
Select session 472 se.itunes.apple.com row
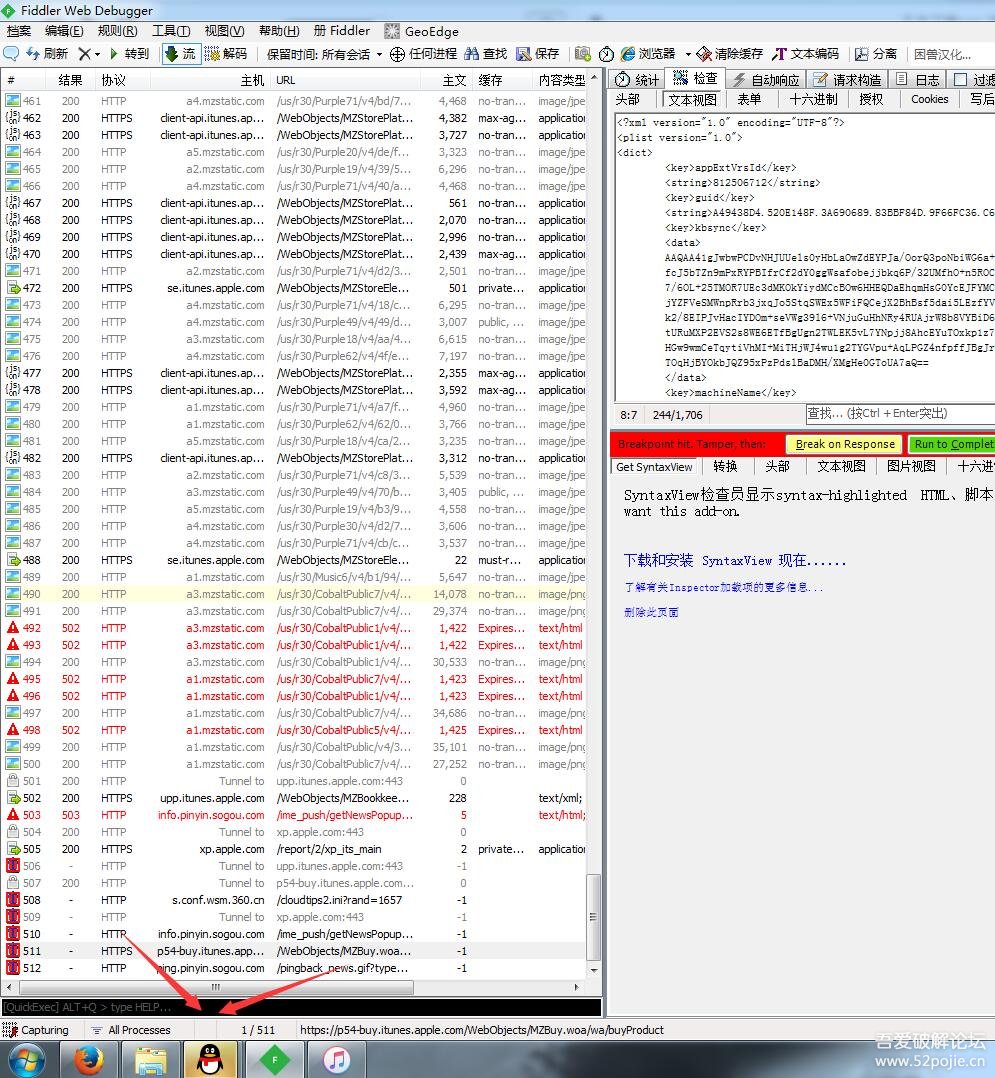pyautogui.click(x=294, y=289)
